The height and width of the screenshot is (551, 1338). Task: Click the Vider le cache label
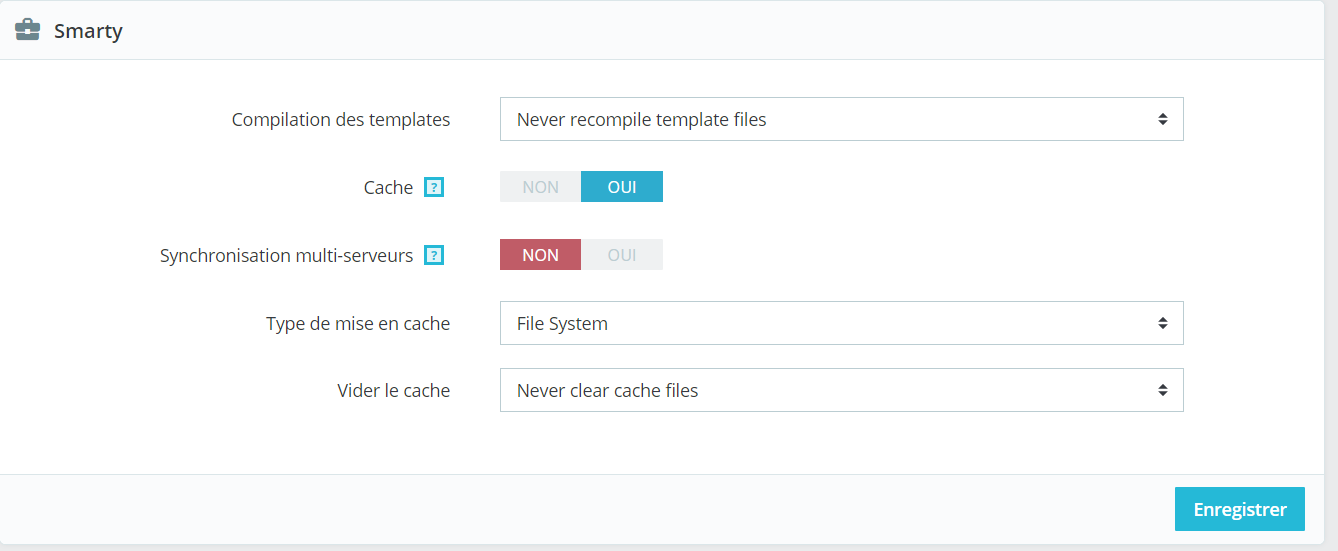coord(394,390)
